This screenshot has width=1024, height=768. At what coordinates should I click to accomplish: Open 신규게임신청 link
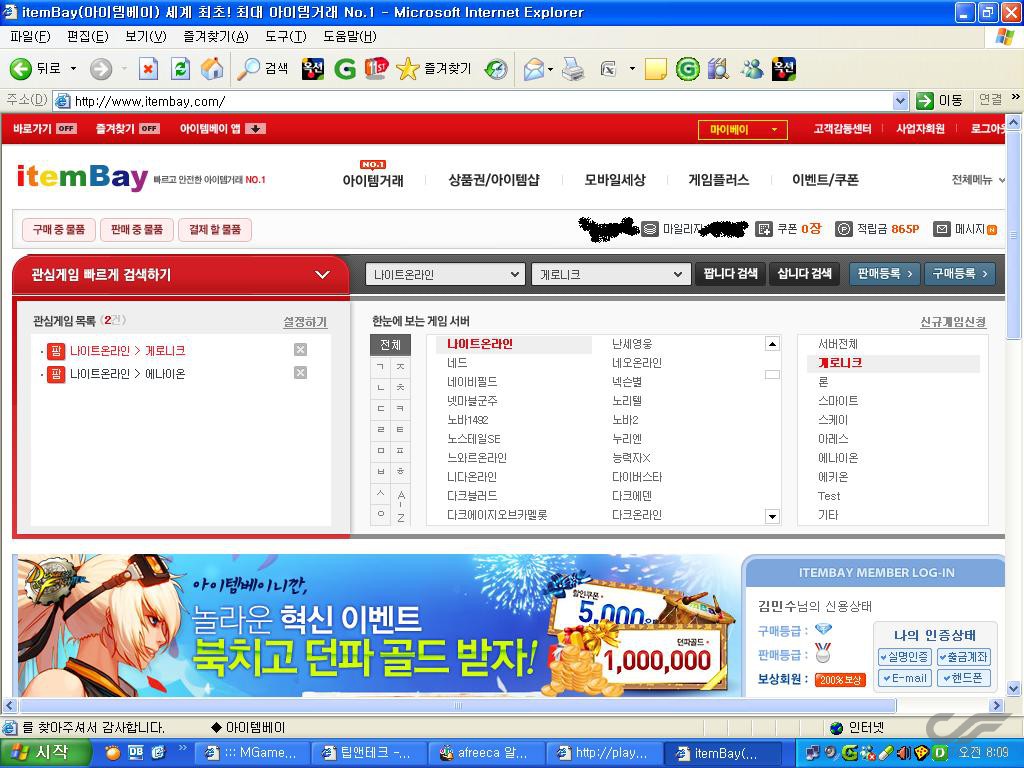tap(953, 321)
